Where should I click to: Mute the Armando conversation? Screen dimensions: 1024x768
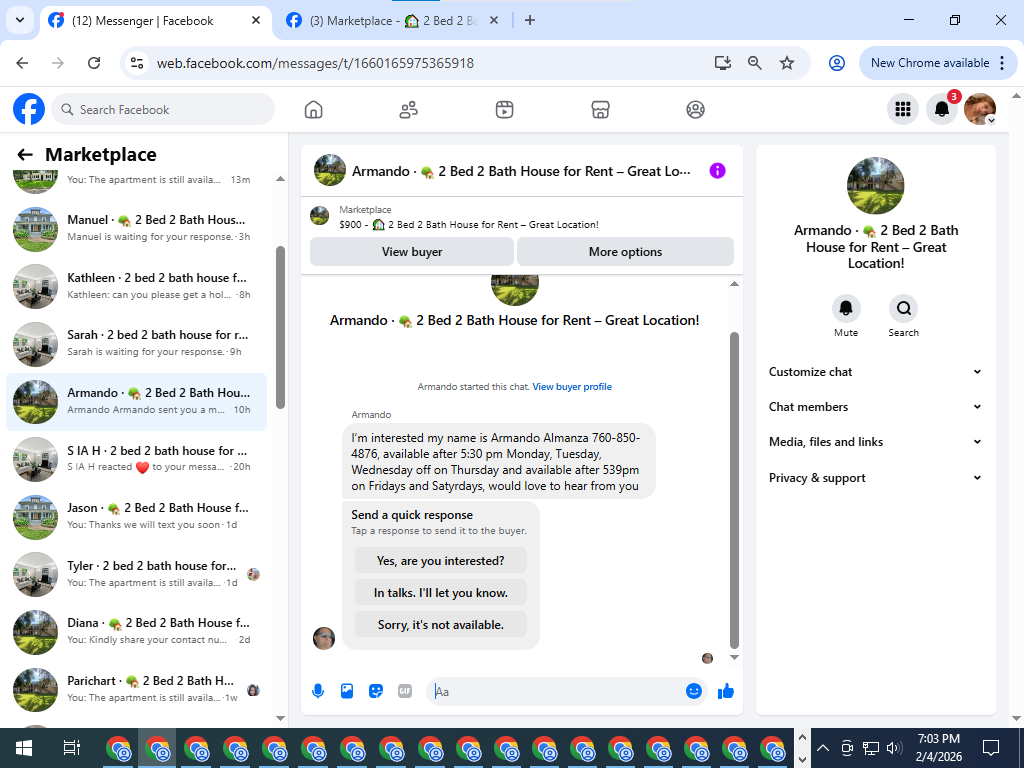click(x=846, y=309)
